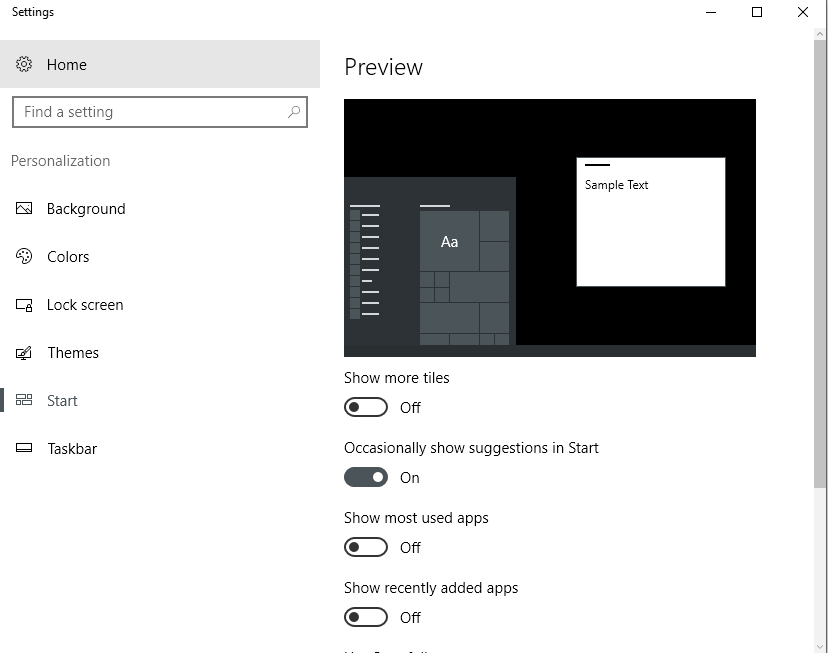Image resolution: width=828 pixels, height=653 pixels.
Task: Click the Lock screen icon
Action: [24, 305]
